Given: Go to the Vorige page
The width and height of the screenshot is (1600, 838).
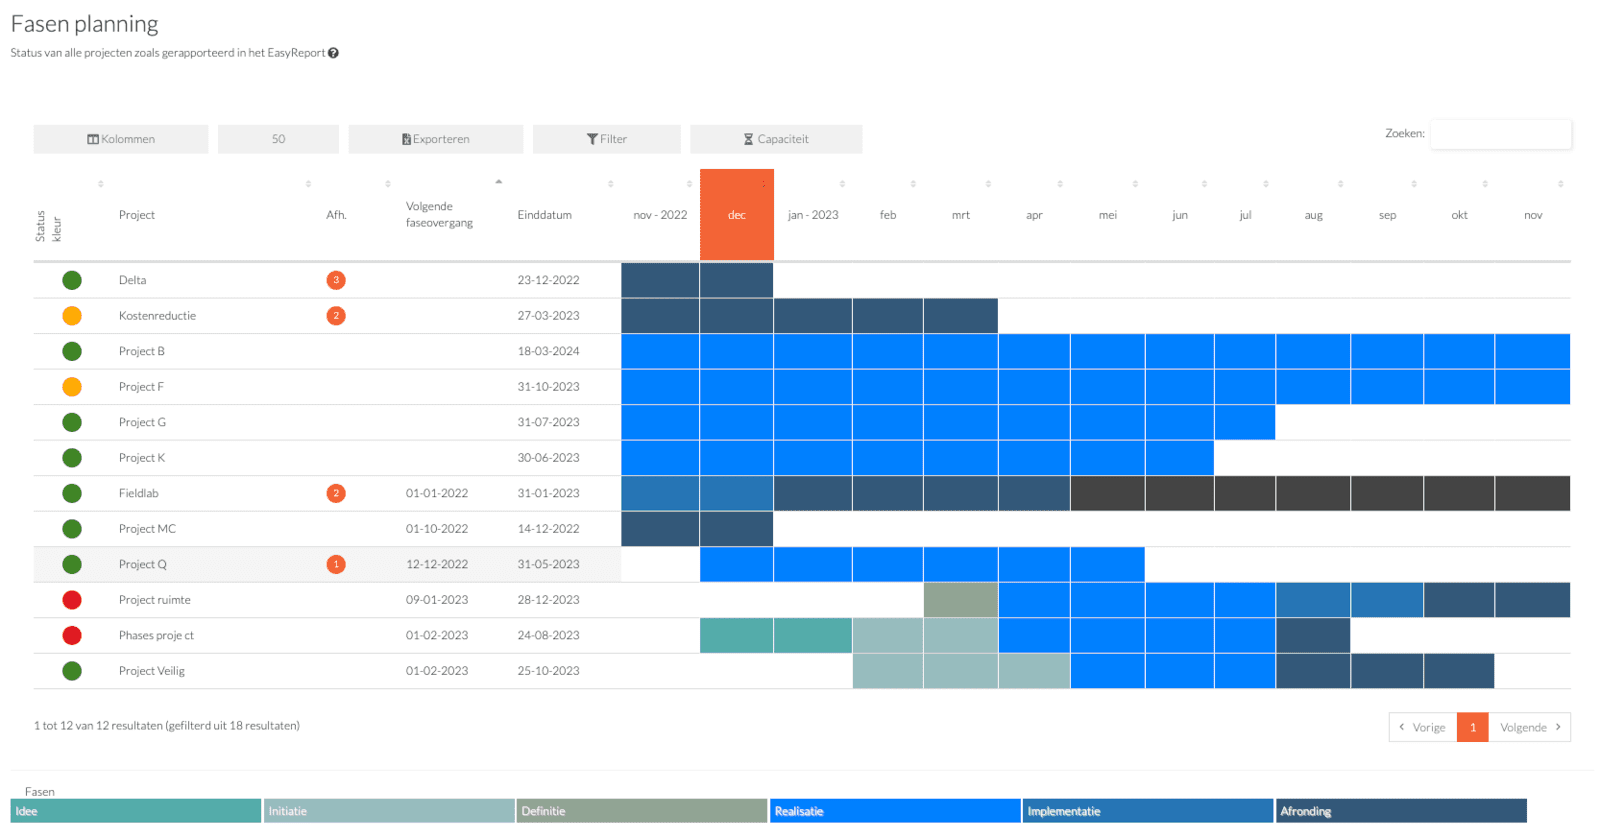Looking at the screenshot, I should coord(1423,727).
